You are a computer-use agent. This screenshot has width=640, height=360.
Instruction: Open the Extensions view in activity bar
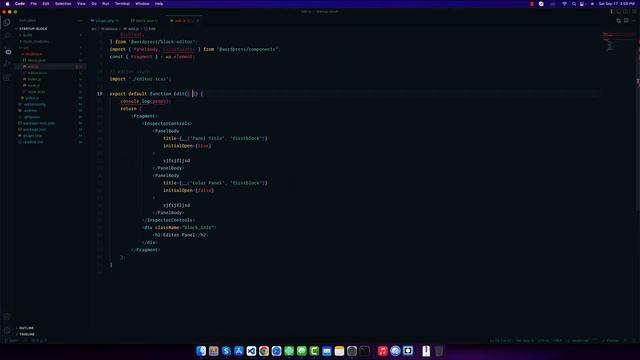tap(7, 78)
